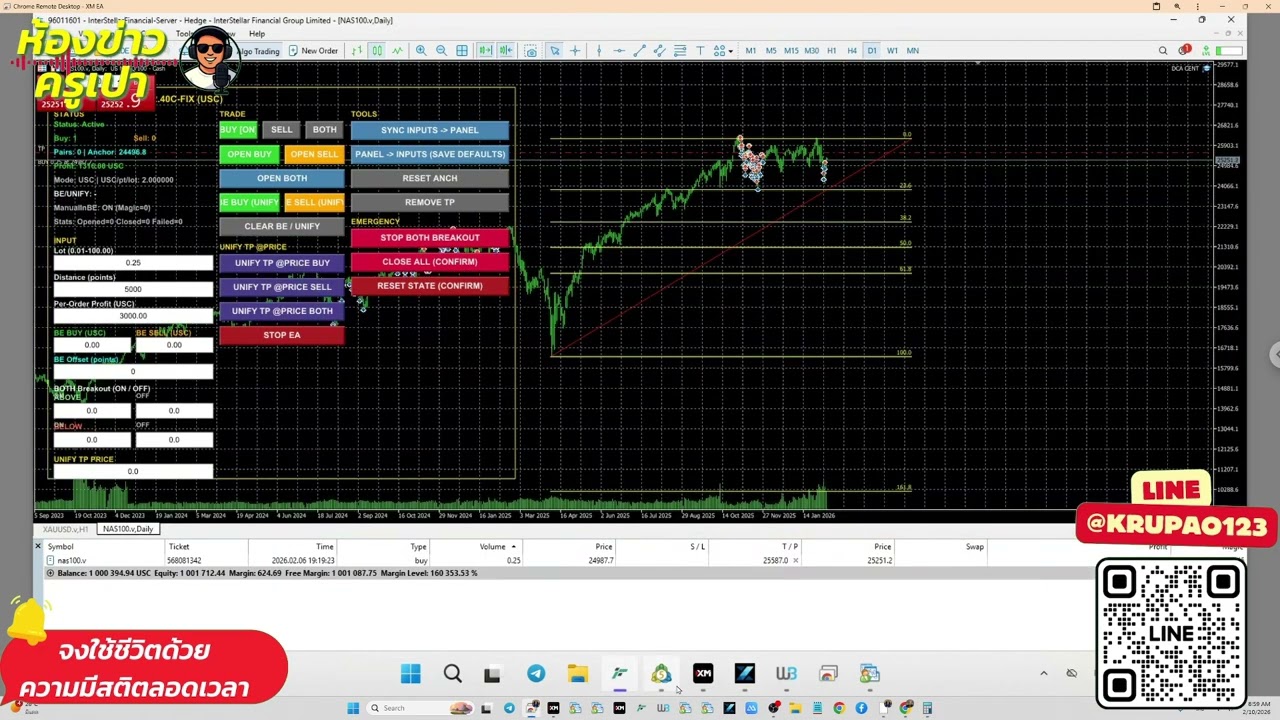Click the Distance field showing 5000

(133, 289)
